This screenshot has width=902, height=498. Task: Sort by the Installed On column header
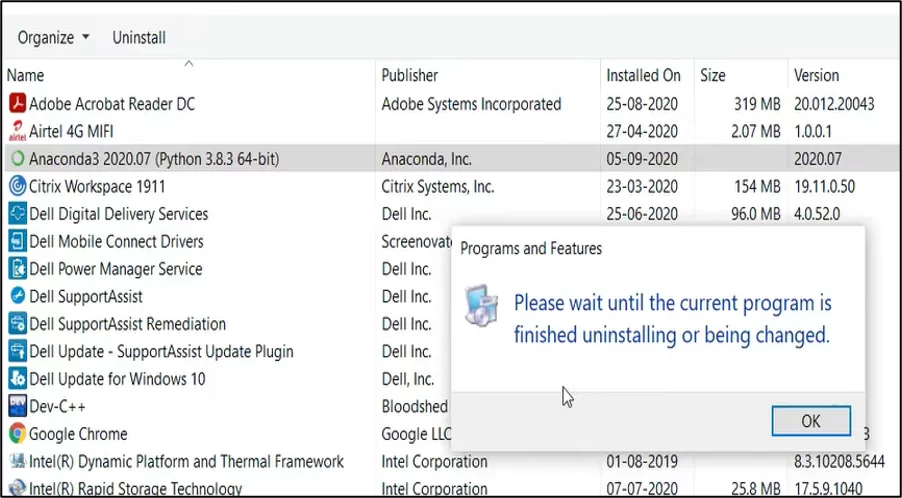pos(643,75)
